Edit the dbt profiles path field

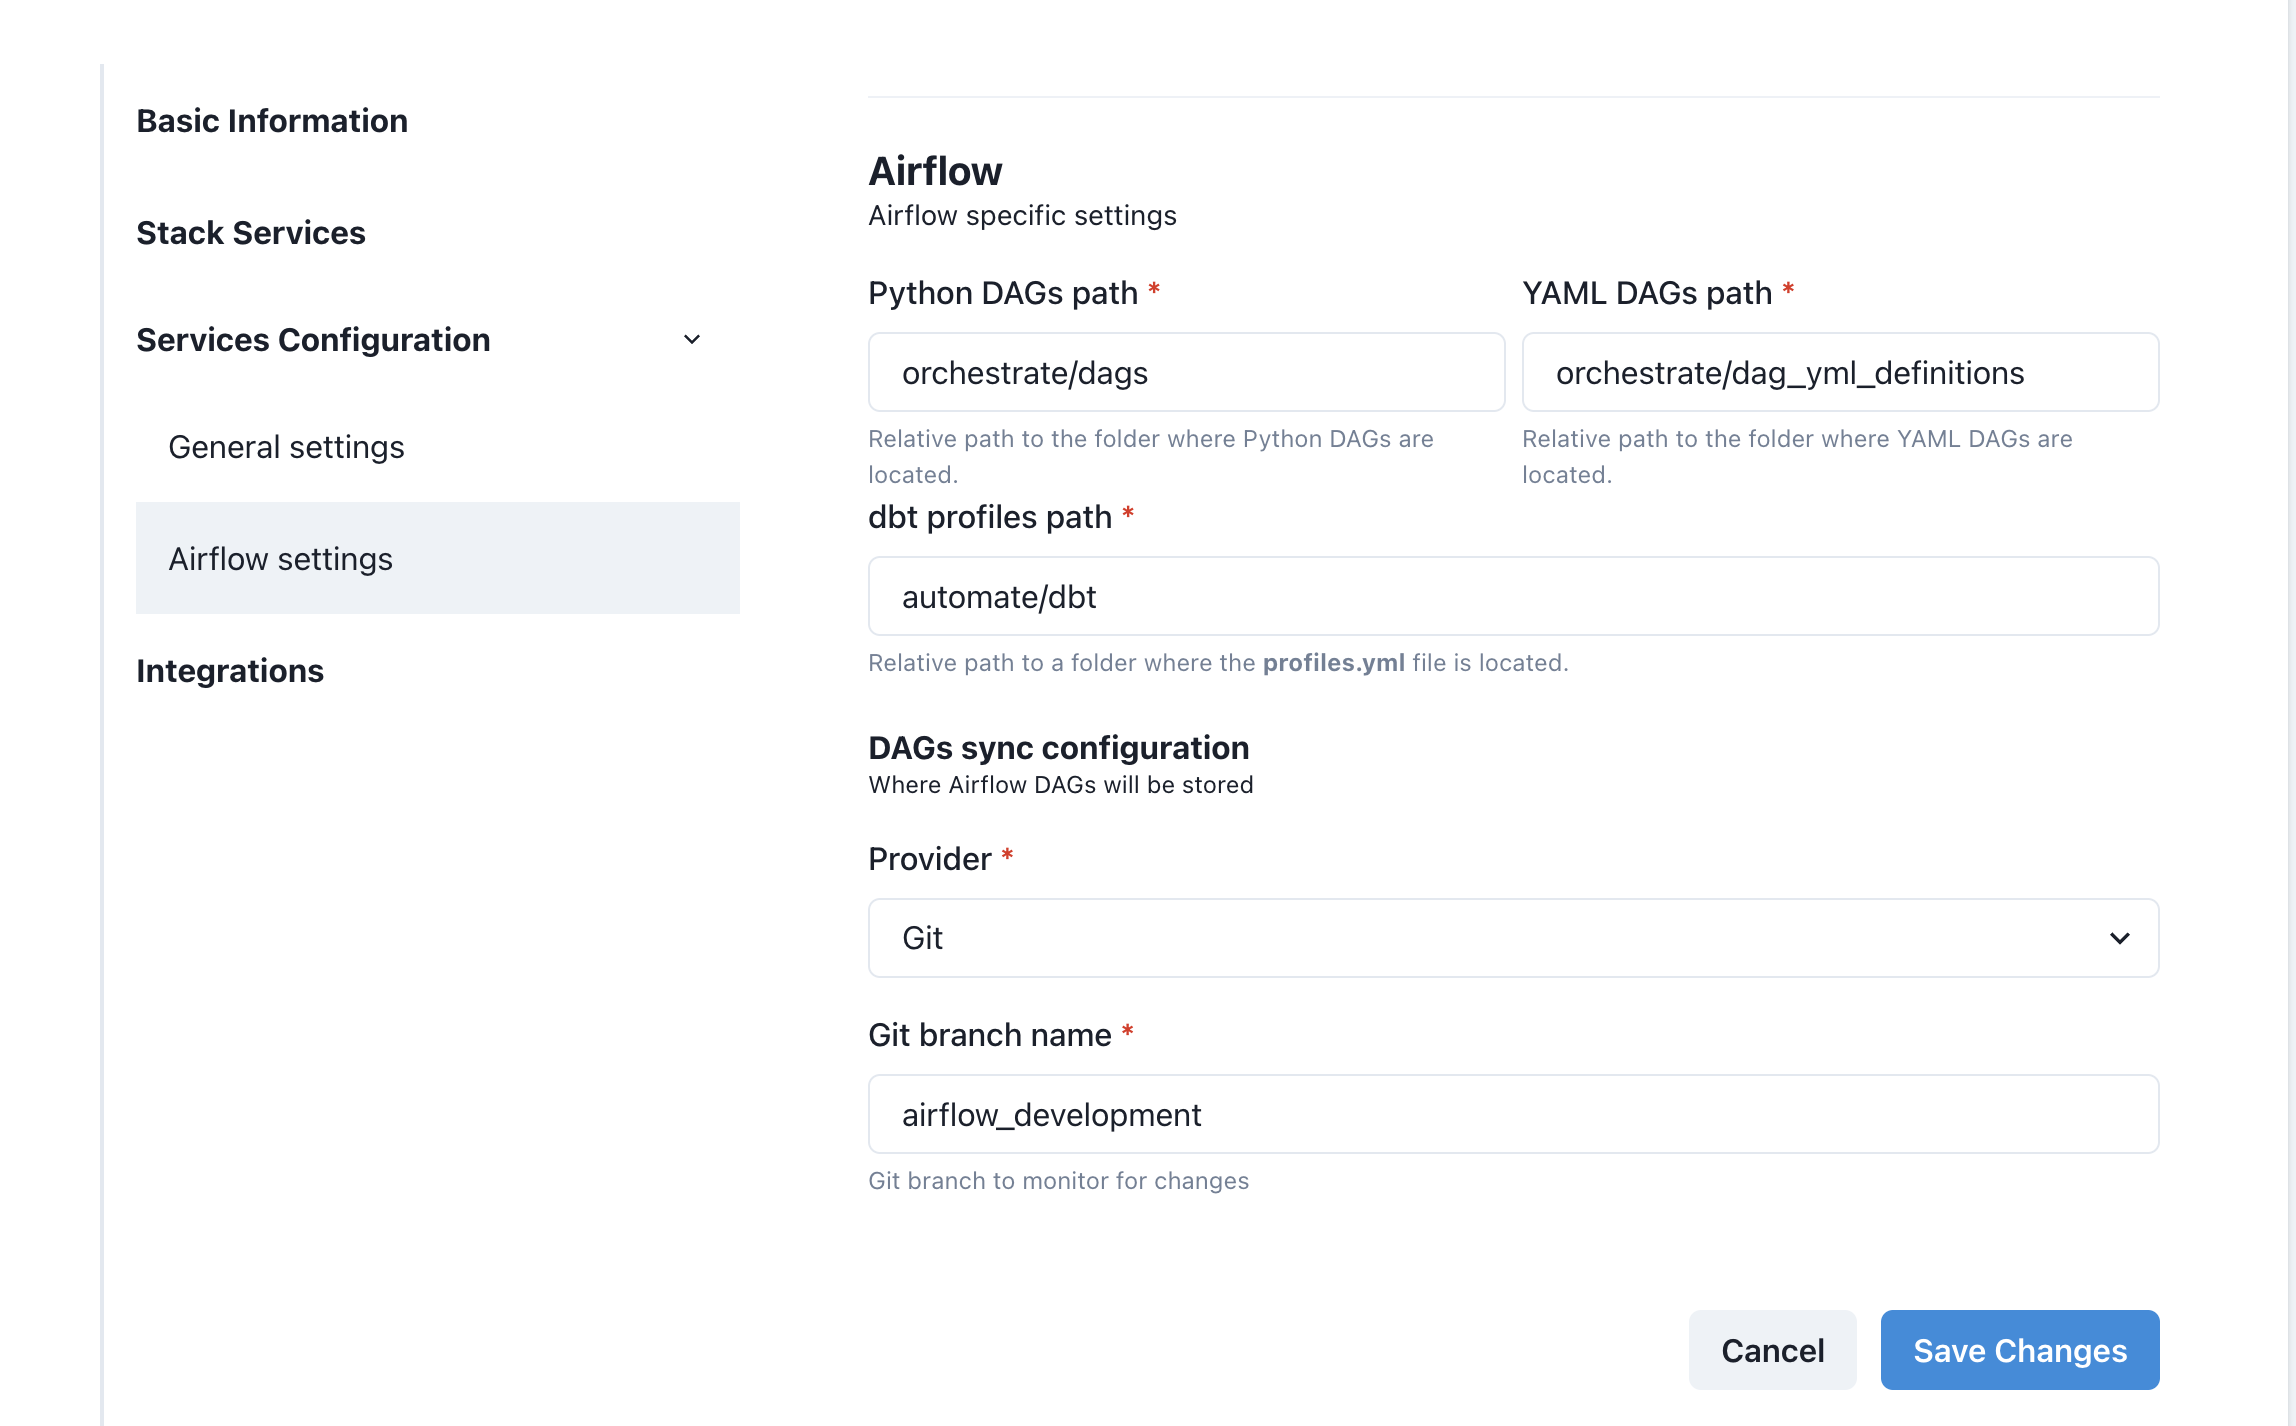[1514, 596]
